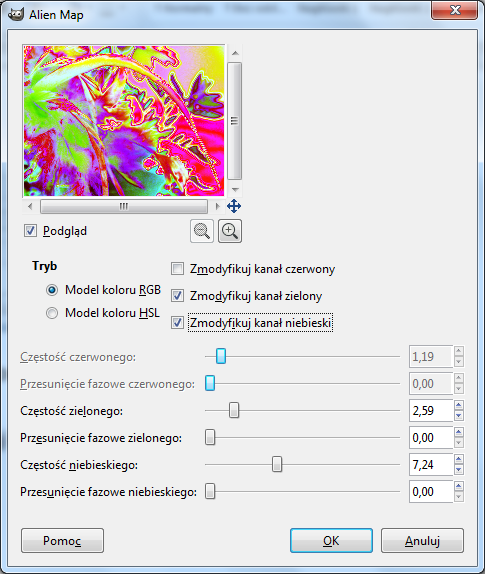Increase Przesunięcie fazowe niebieskiego stepper up
Viewport: 485px width, 574px height.
(459, 487)
